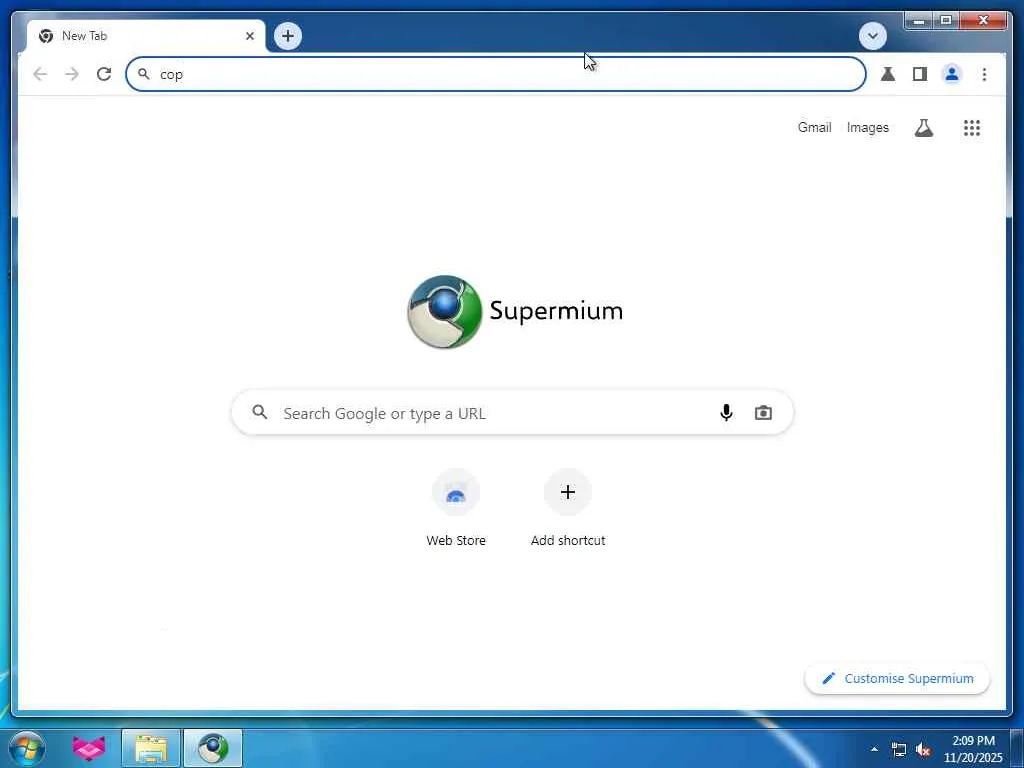Click the forward navigation arrow
This screenshot has width=1024, height=768.
point(72,74)
